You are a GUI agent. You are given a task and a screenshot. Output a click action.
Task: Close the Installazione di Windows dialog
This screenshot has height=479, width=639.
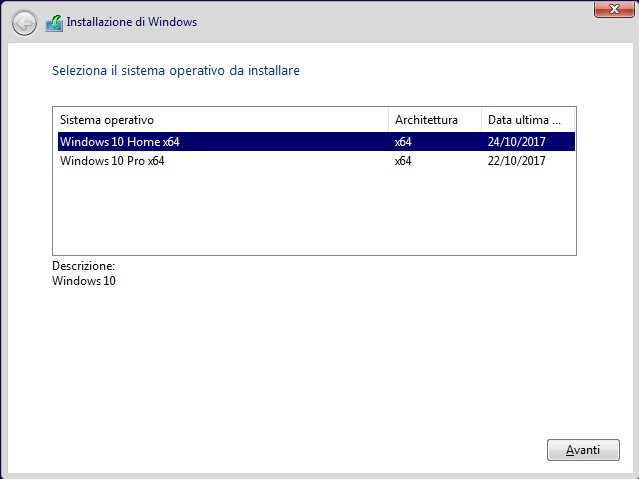[614, 9]
